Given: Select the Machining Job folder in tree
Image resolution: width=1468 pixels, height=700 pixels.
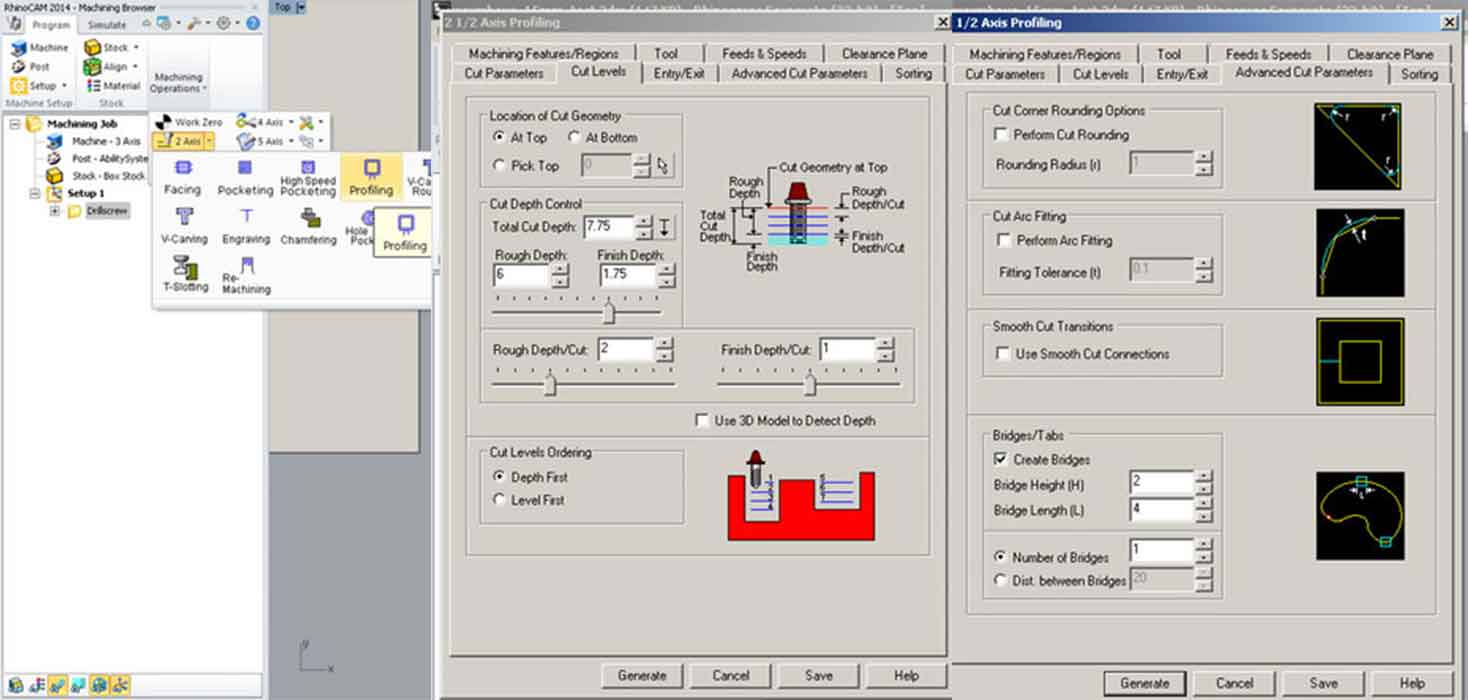Looking at the screenshot, I should [35, 124].
